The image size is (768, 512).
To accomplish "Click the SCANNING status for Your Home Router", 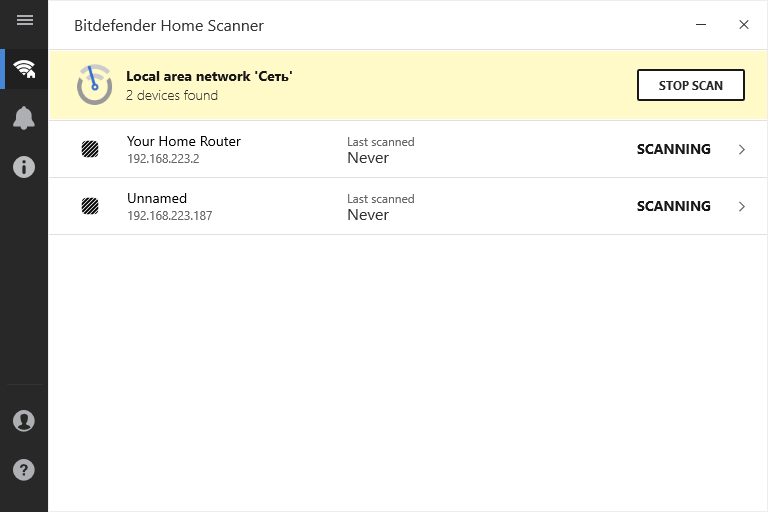I will (674, 149).
